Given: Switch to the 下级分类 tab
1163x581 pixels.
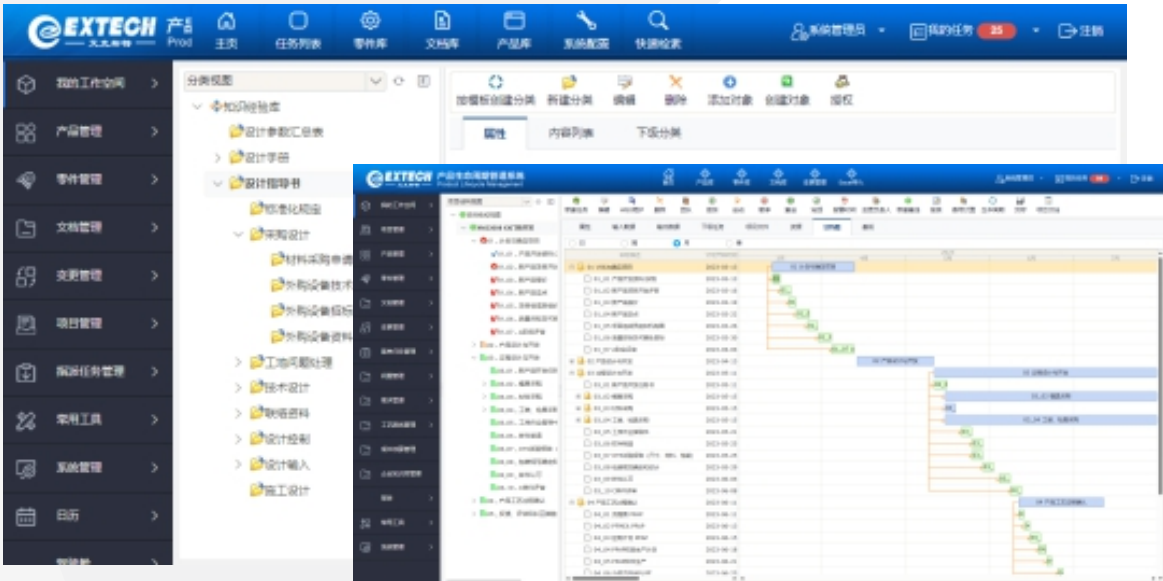Looking at the screenshot, I should pyautogui.click(x=659, y=134).
